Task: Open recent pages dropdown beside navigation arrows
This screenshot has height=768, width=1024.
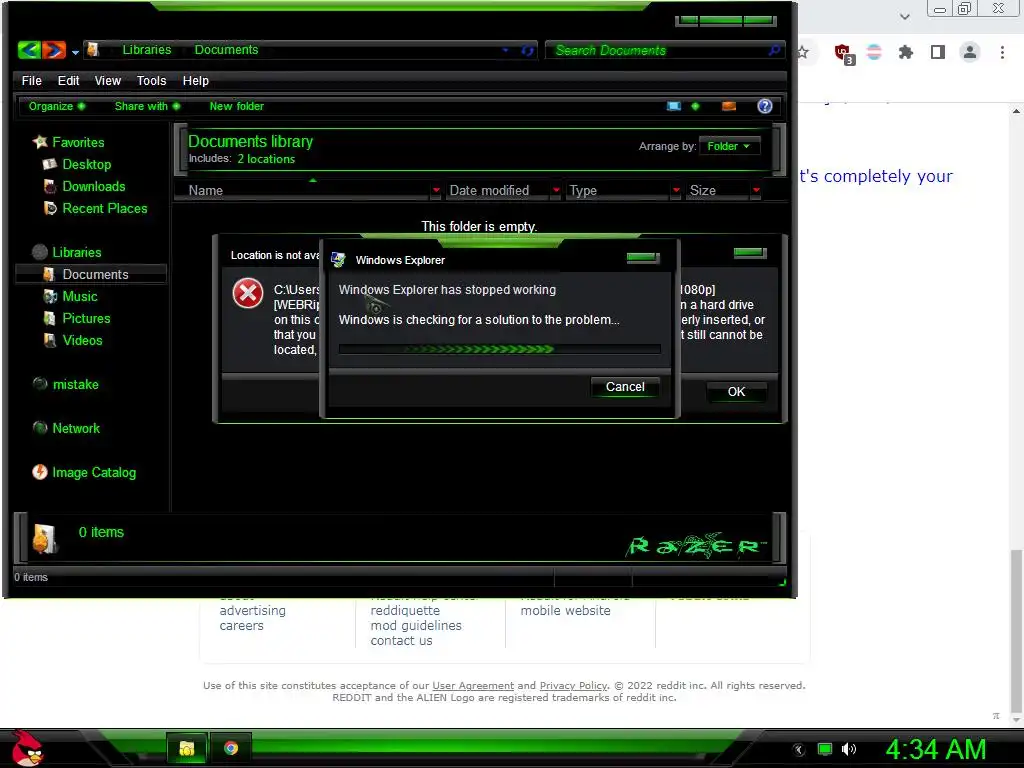Action: [x=75, y=52]
